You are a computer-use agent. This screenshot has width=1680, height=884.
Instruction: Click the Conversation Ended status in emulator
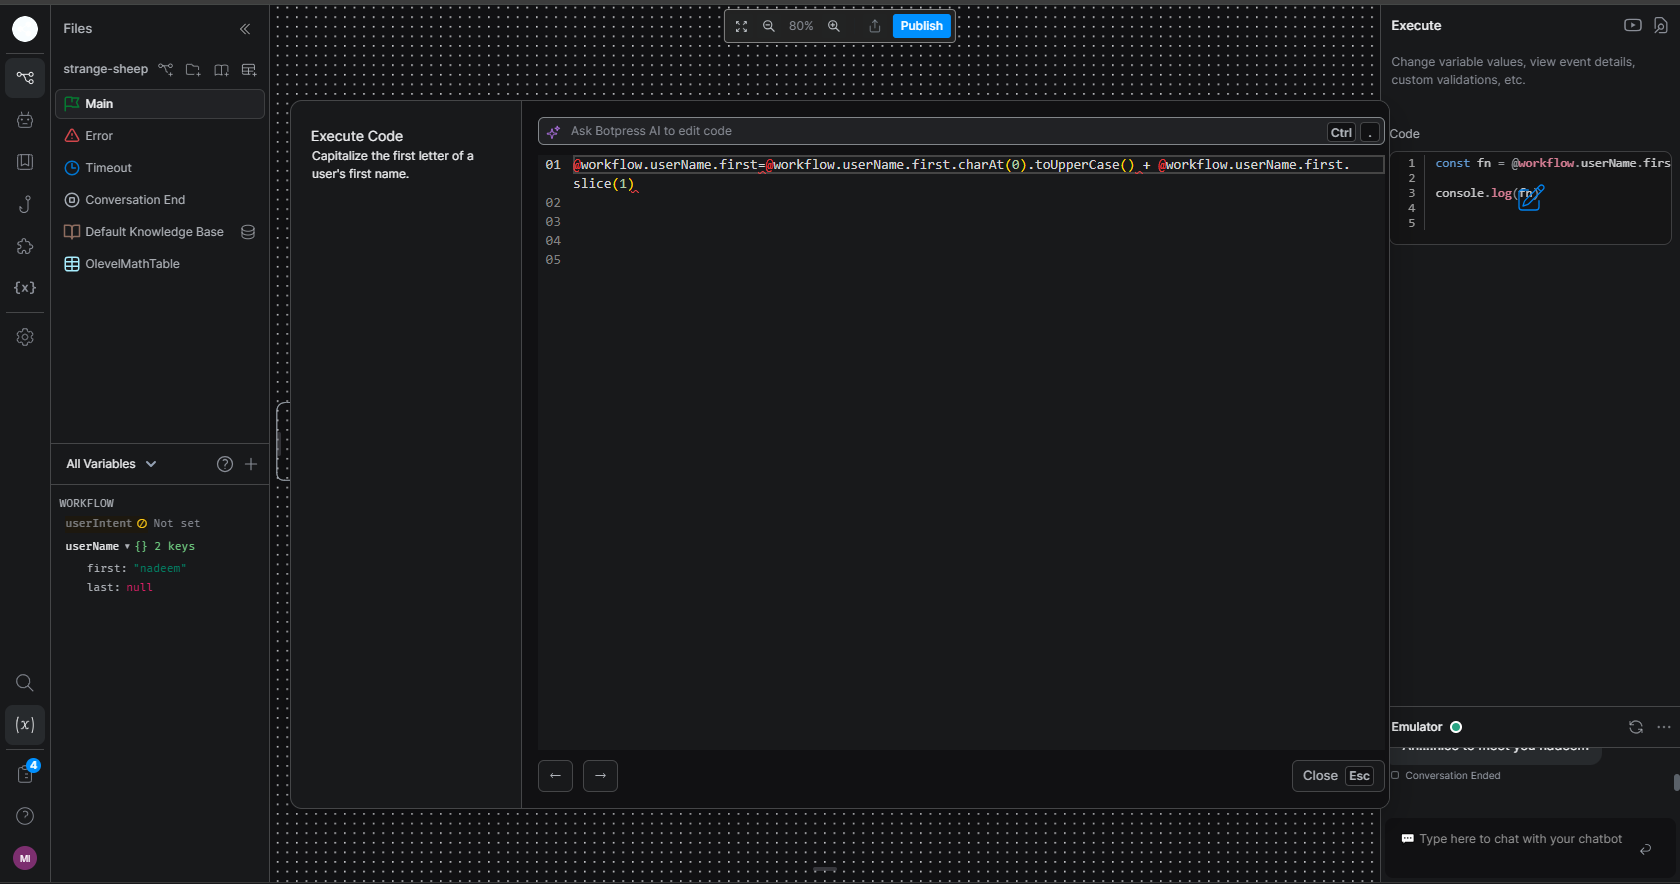1446,776
